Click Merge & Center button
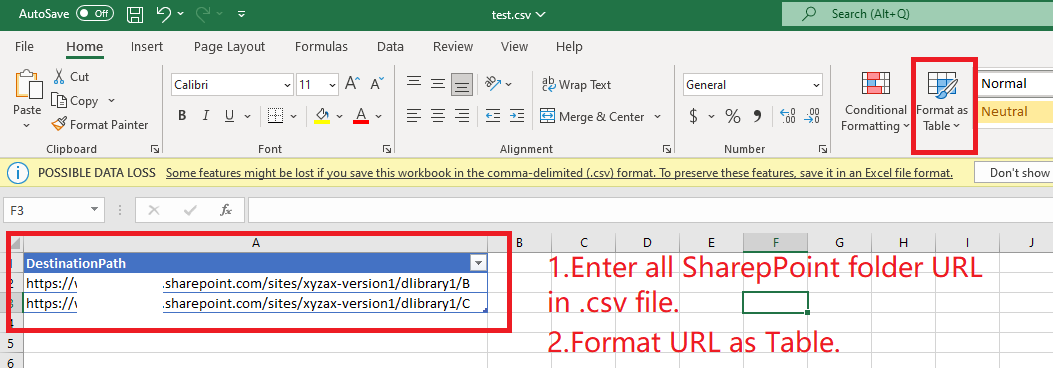The height and width of the screenshot is (368, 1053). coord(592,116)
